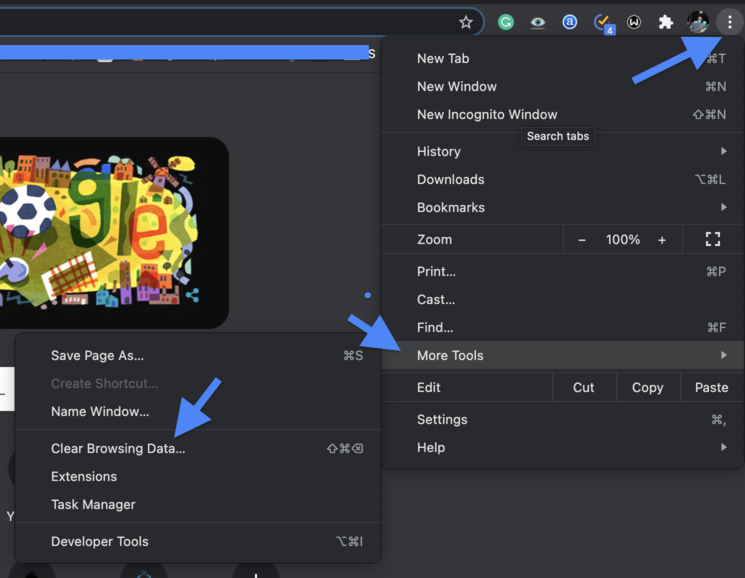The image size is (745, 578).
Task: Enter fullscreen mode from the Zoom row
Action: pyautogui.click(x=713, y=239)
